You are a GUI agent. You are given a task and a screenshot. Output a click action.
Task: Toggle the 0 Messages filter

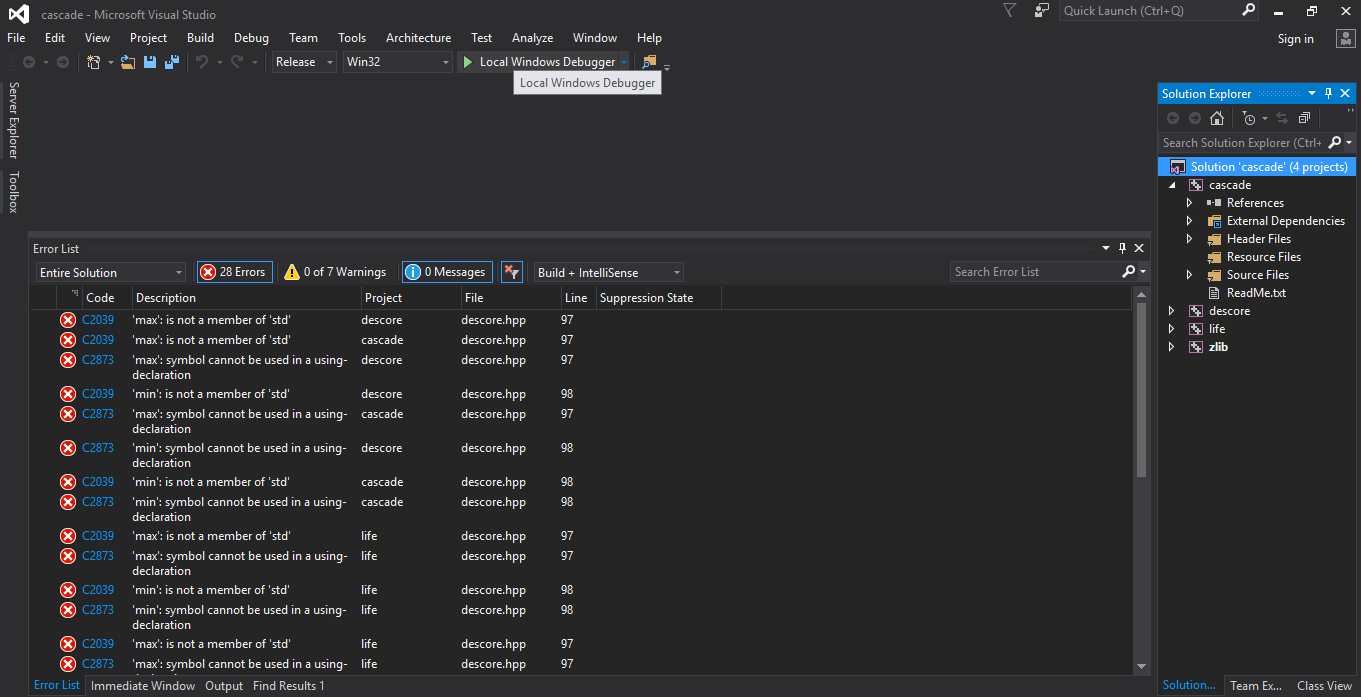[447, 272]
